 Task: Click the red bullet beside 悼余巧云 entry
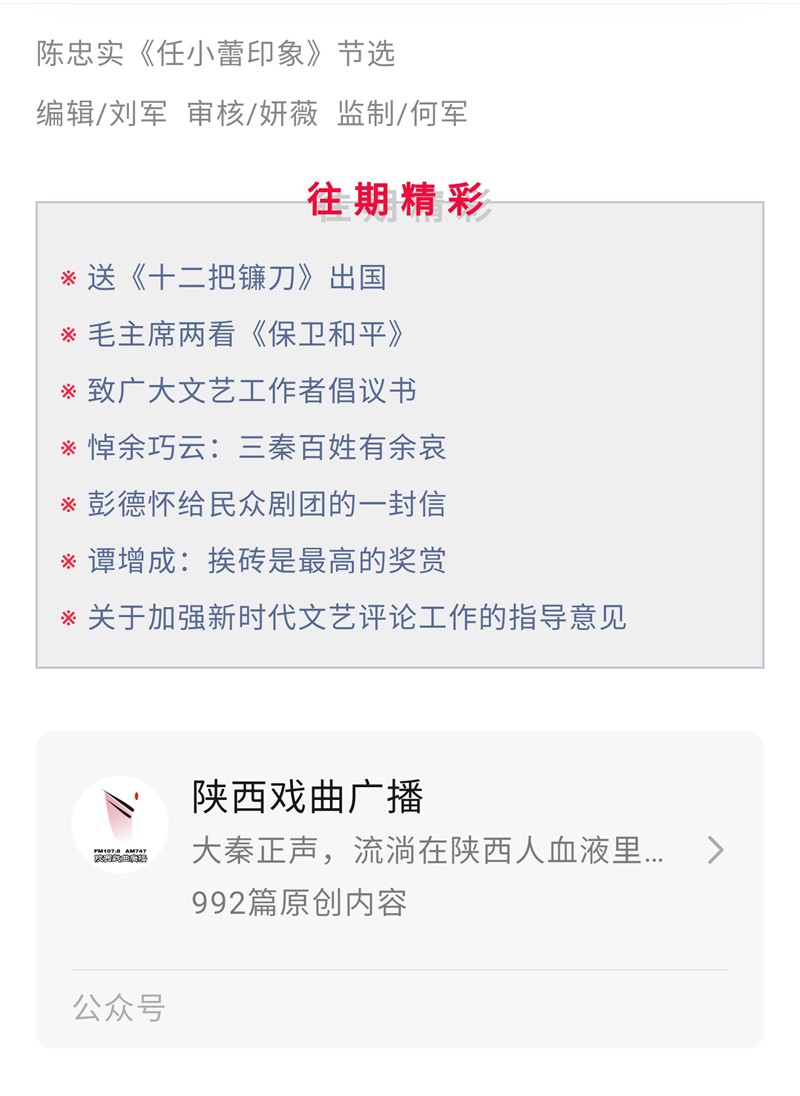pos(68,448)
